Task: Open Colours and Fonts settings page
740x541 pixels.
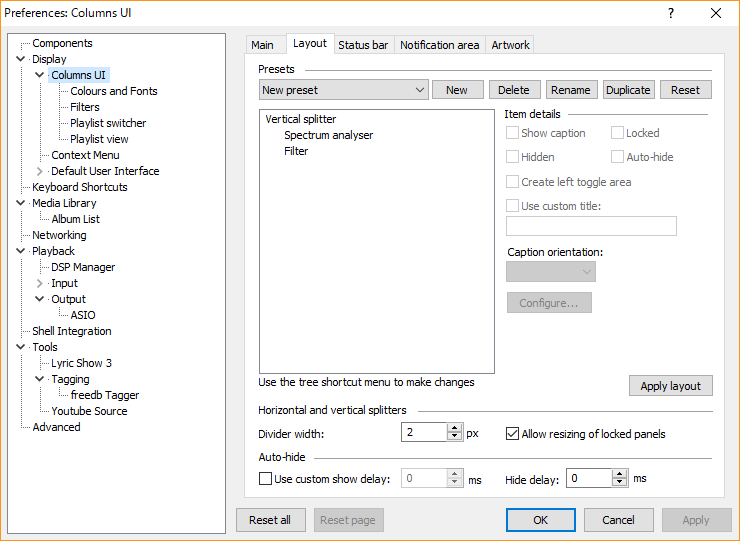Action: 114,91
